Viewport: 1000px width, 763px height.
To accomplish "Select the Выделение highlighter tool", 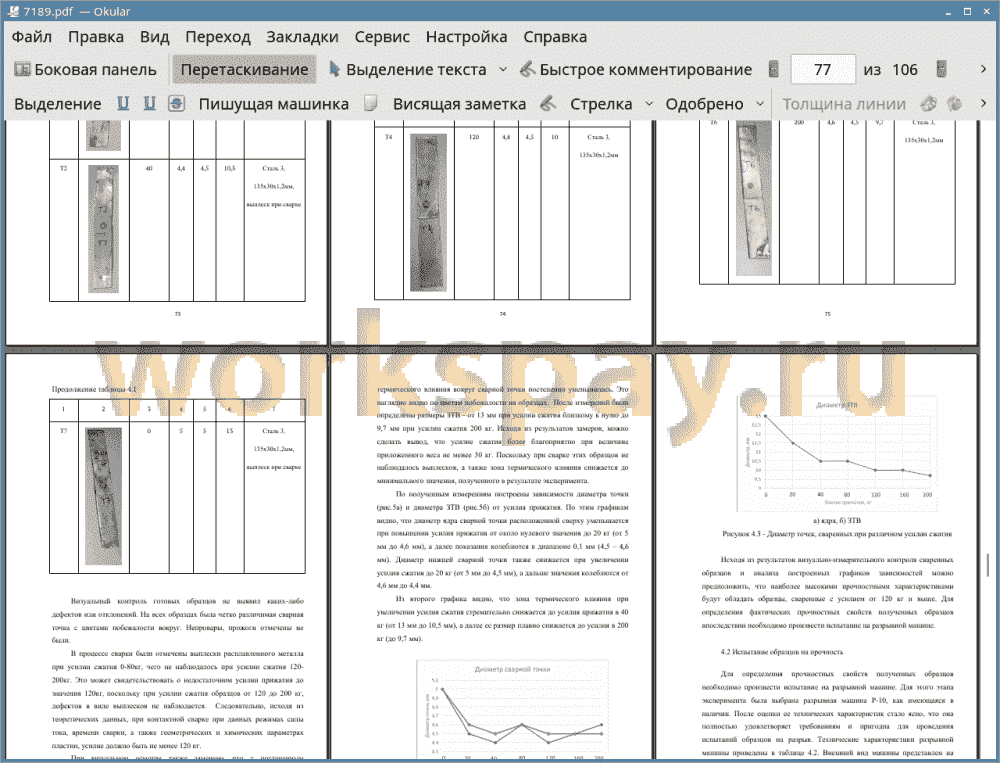I will tap(57, 104).
